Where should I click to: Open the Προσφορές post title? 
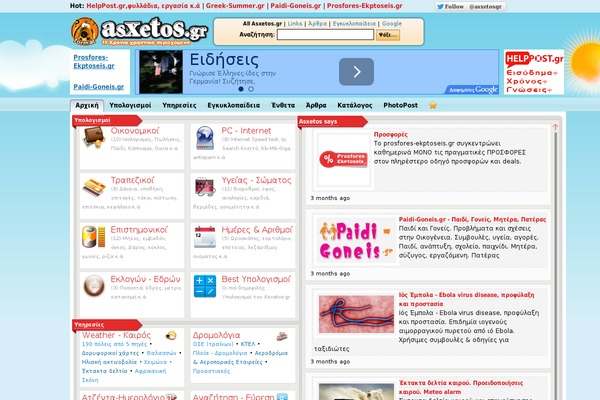tap(391, 134)
